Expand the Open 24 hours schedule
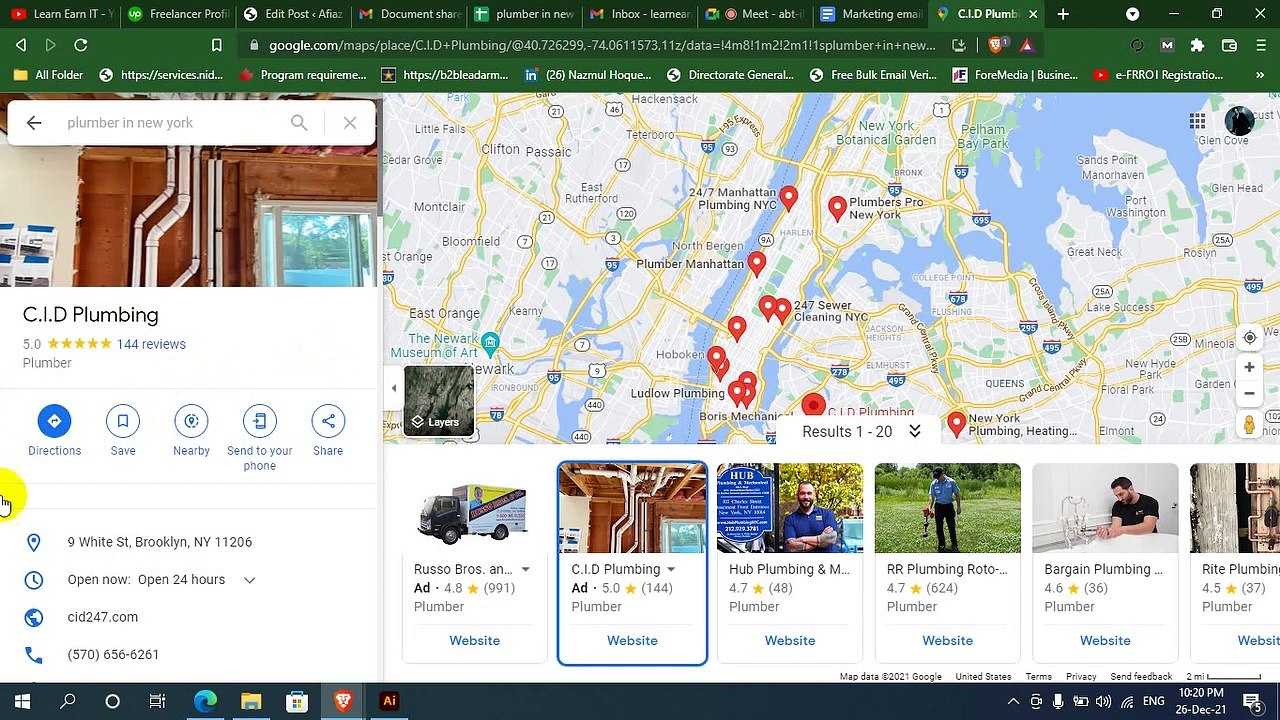Image resolution: width=1280 pixels, height=720 pixels. coord(250,580)
